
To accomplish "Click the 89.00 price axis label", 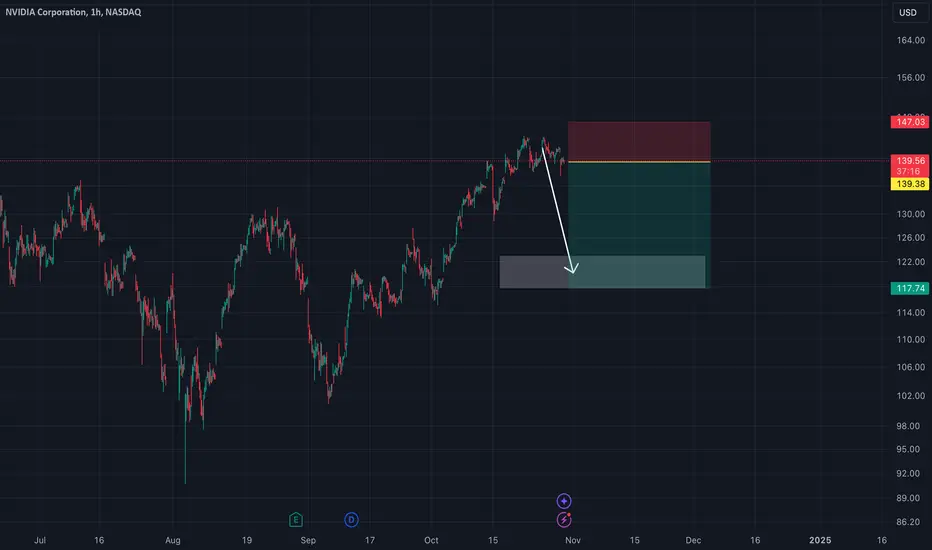I will pos(908,498).
